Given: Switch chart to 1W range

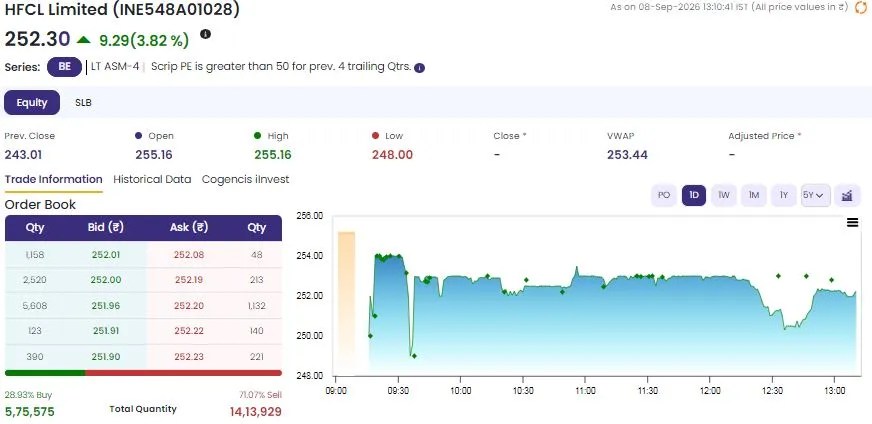Looking at the screenshot, I should point(724,195).
